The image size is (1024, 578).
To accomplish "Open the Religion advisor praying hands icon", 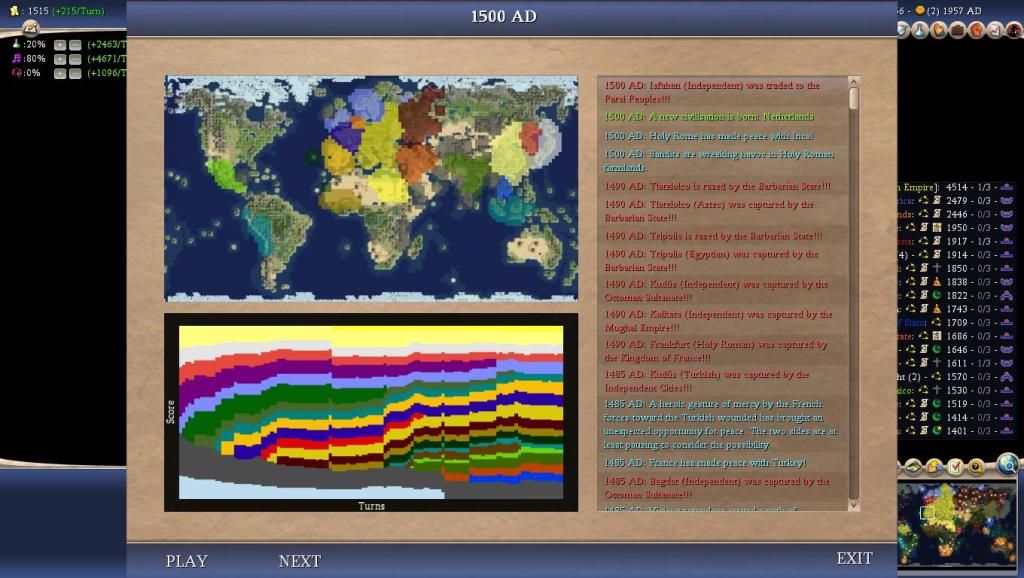I will click(939, 30).
